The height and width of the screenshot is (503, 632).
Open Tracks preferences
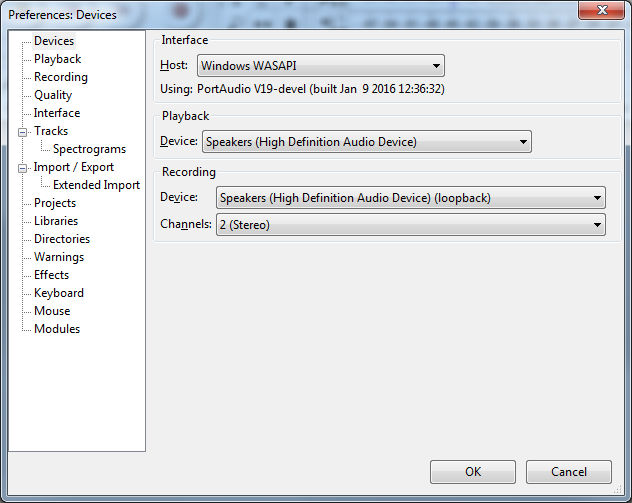click(51, 131)
